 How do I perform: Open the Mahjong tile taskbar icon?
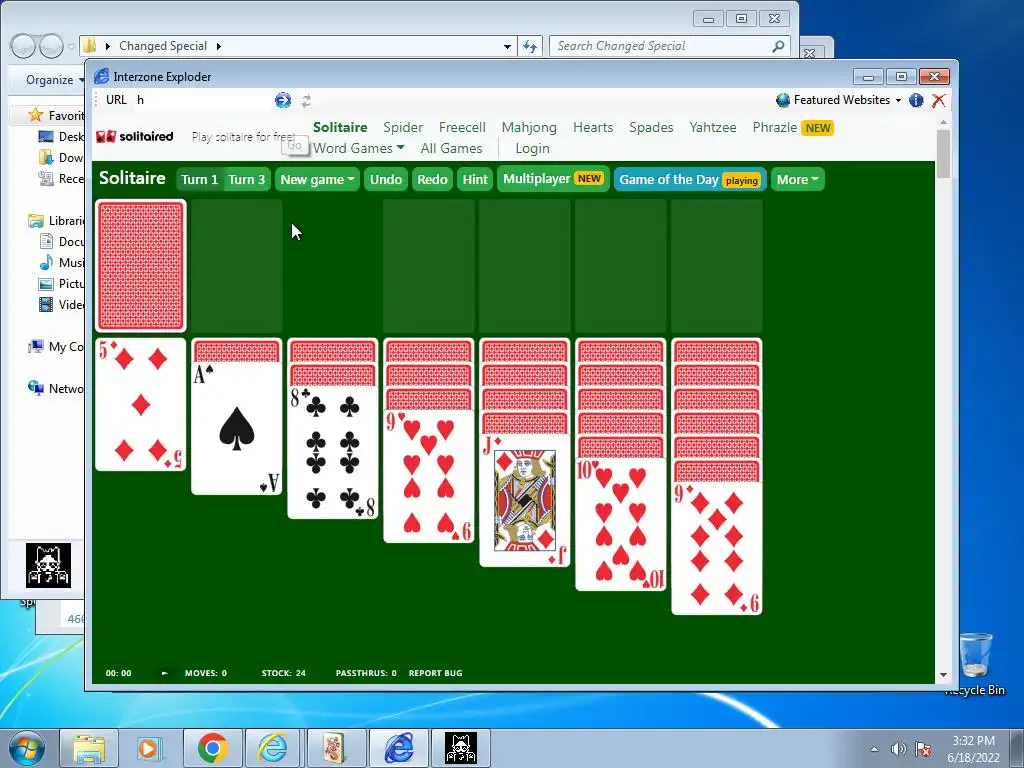(x=336, y=748)
